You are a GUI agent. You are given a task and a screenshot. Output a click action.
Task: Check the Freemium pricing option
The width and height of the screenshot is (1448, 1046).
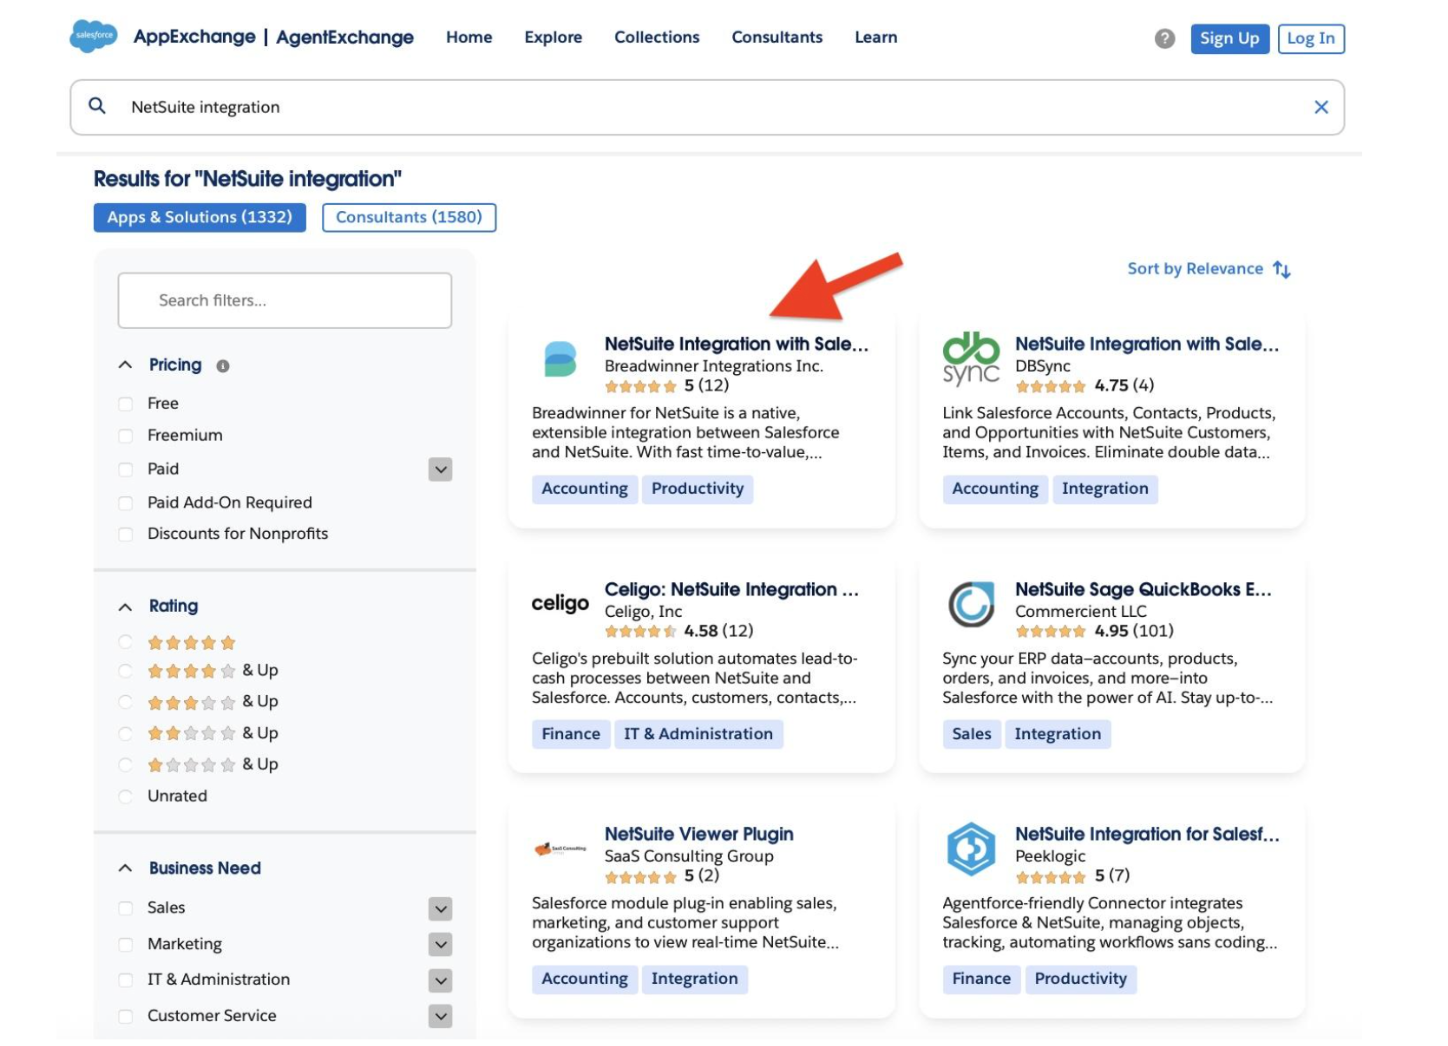125,436
